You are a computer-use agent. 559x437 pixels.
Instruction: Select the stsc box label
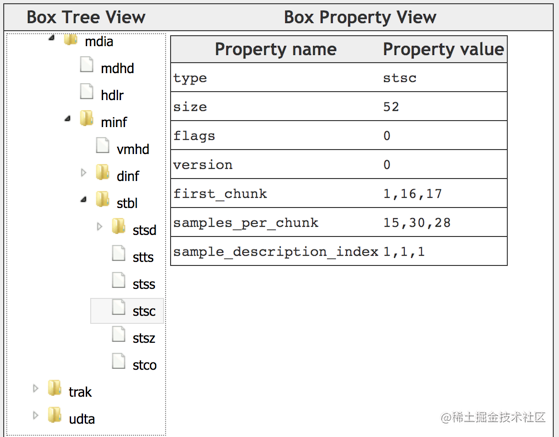pos(144,311)
